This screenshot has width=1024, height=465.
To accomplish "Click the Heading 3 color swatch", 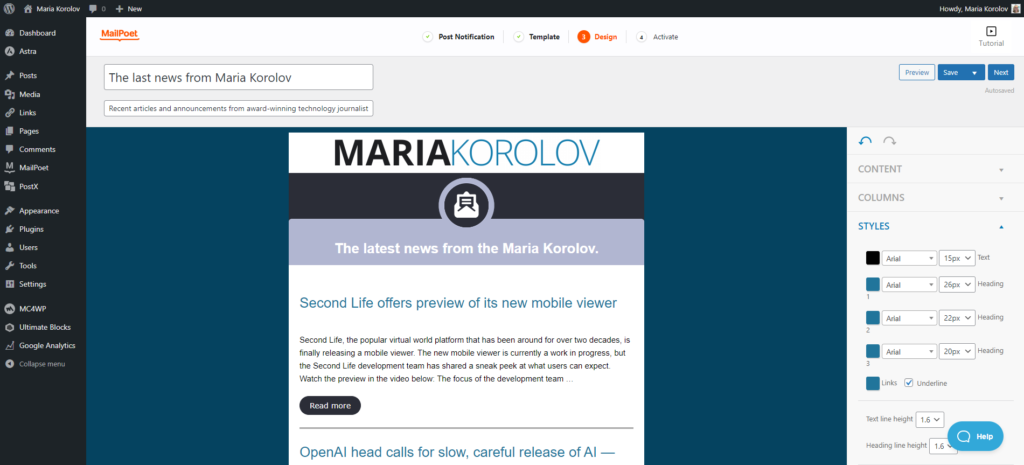I will (x=872, y=351).
